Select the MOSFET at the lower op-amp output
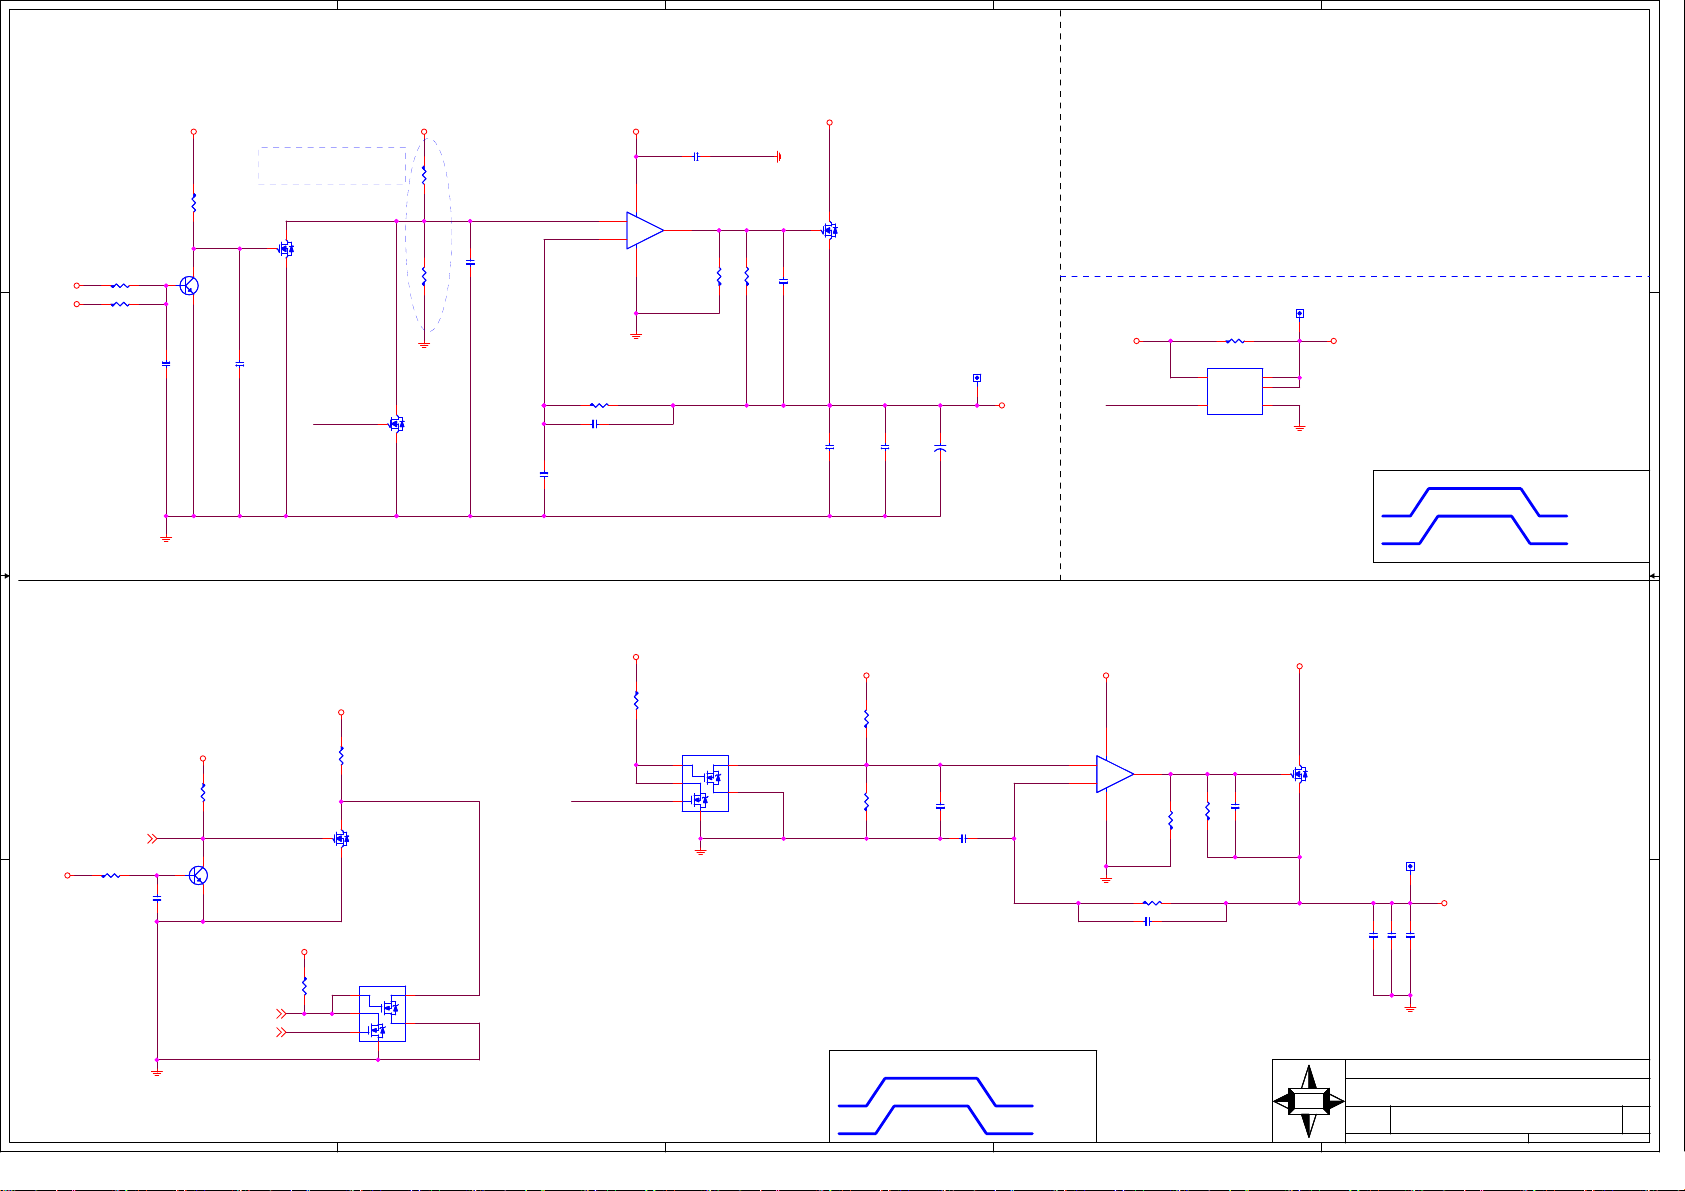The height and width of the screenshot is (1191, 1685). pyautogui.click(x=1299, y=774)
